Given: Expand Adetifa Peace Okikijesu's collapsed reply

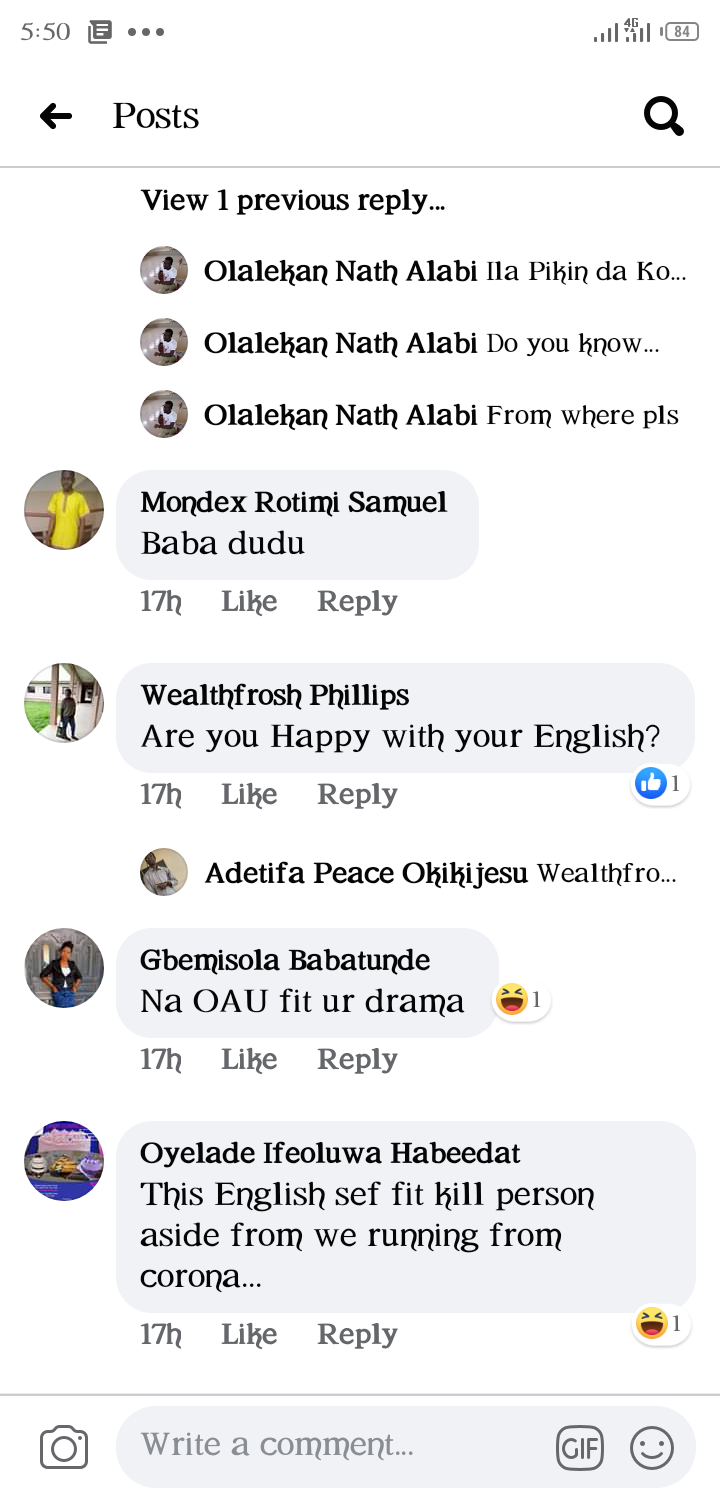Looking at the screenshot, I should point(440,873).
